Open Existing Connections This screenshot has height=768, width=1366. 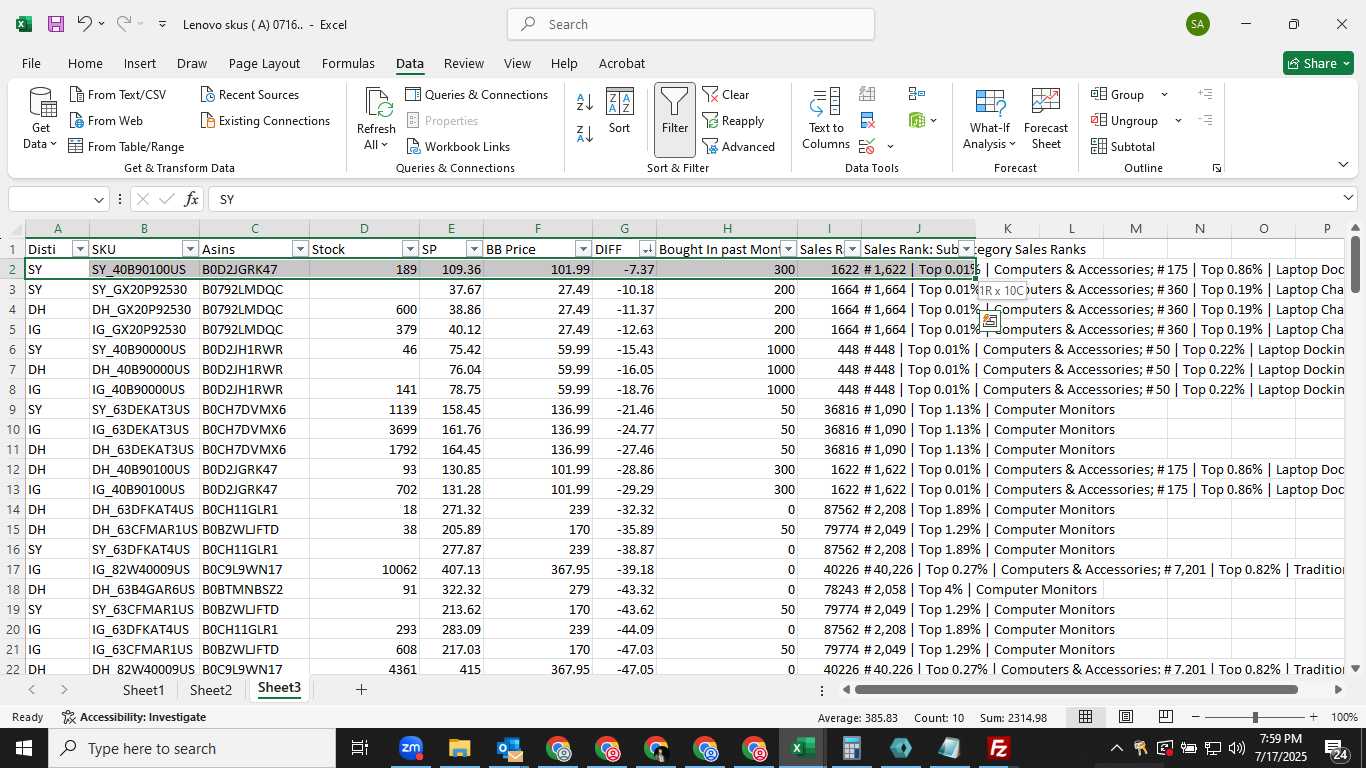(x=265, y=121)
